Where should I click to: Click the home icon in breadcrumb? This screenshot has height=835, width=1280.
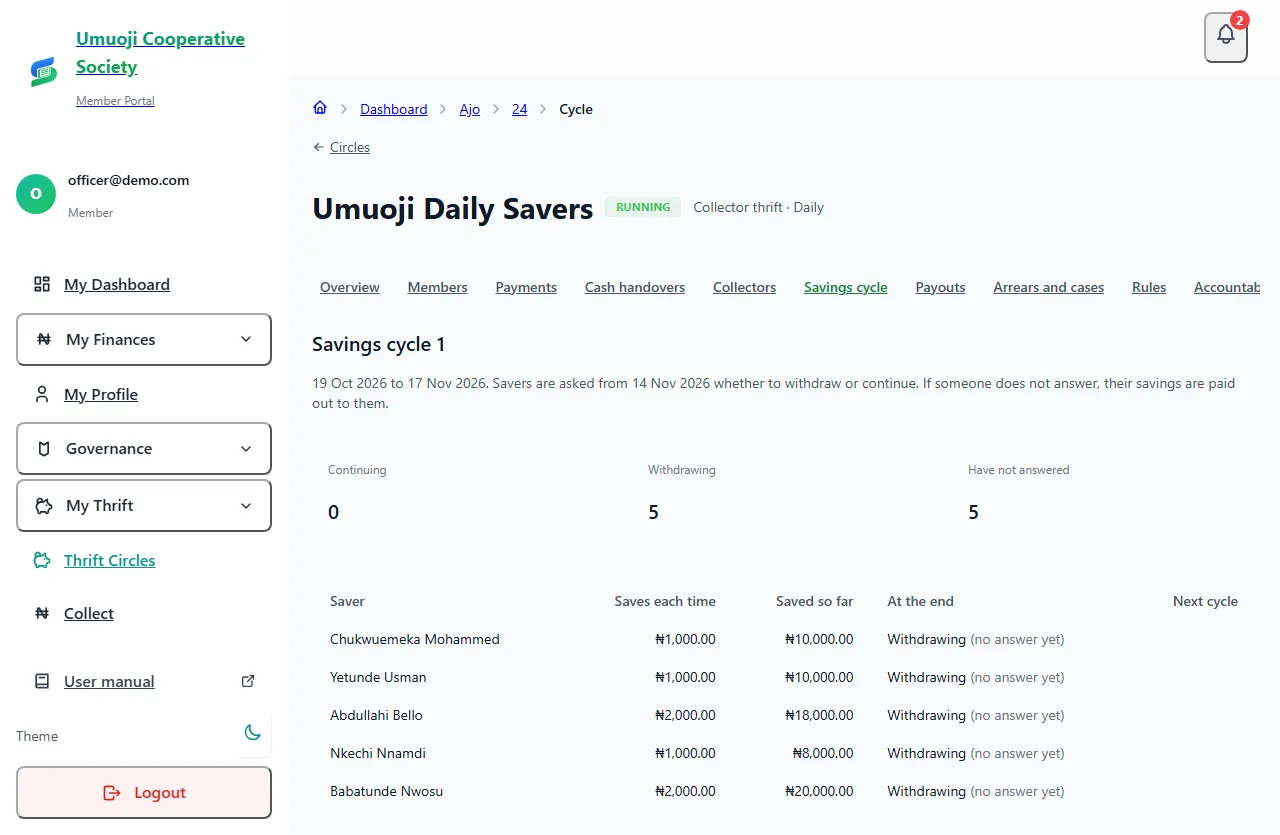pos(320,108)
